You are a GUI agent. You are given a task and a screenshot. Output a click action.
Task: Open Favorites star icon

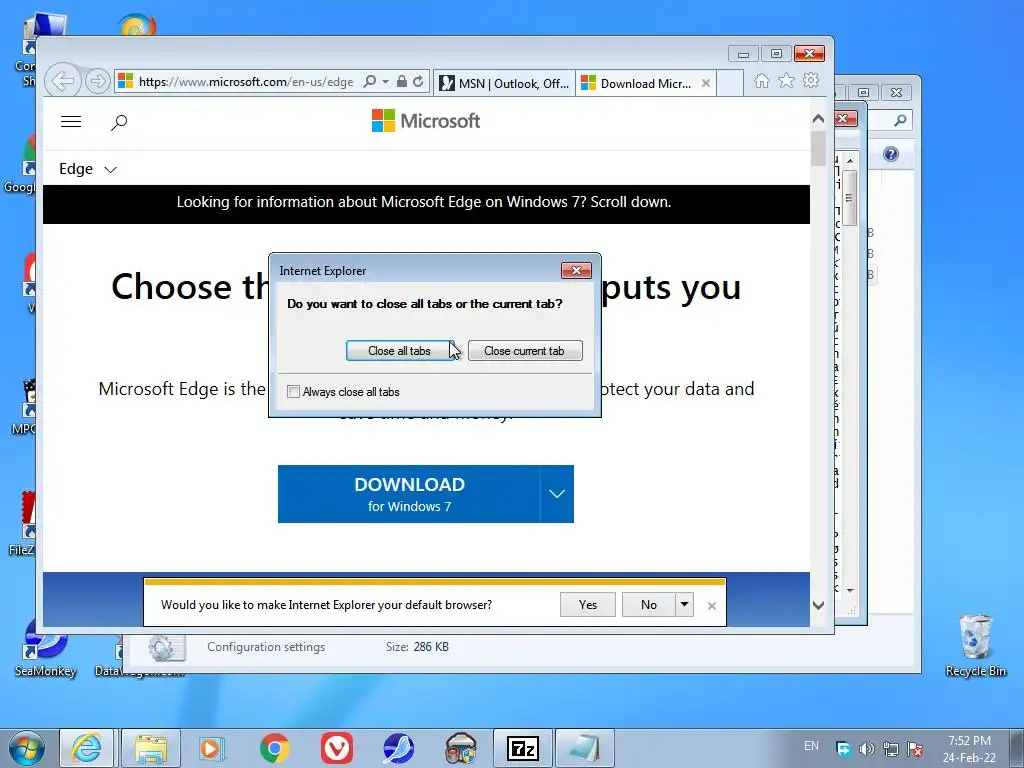tap(786, 81)
